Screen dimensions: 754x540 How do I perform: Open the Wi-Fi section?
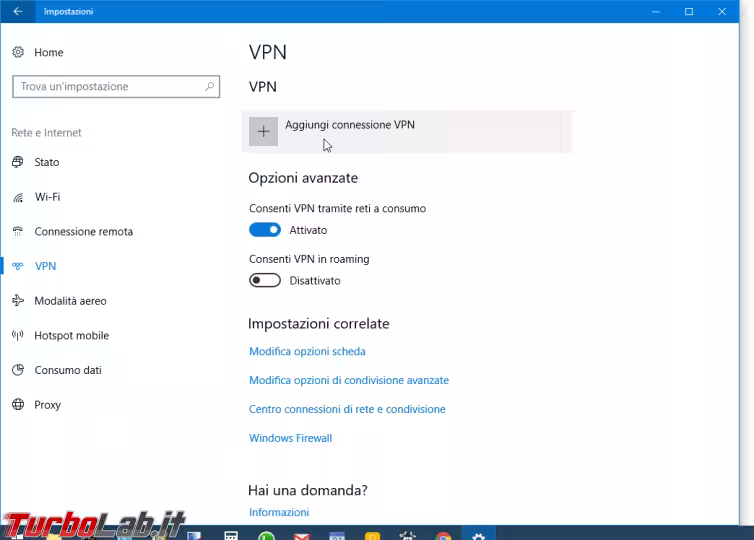coord(47,197)
